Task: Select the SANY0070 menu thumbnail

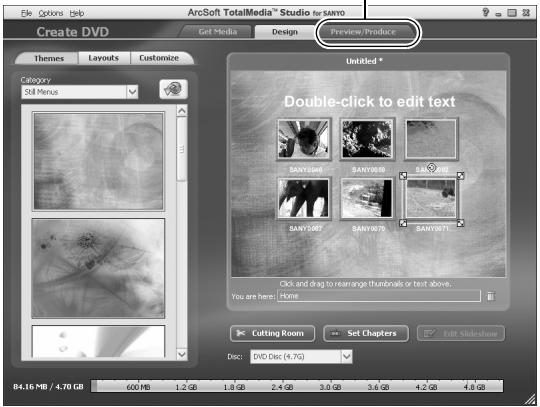Action: tap(367, 198)
